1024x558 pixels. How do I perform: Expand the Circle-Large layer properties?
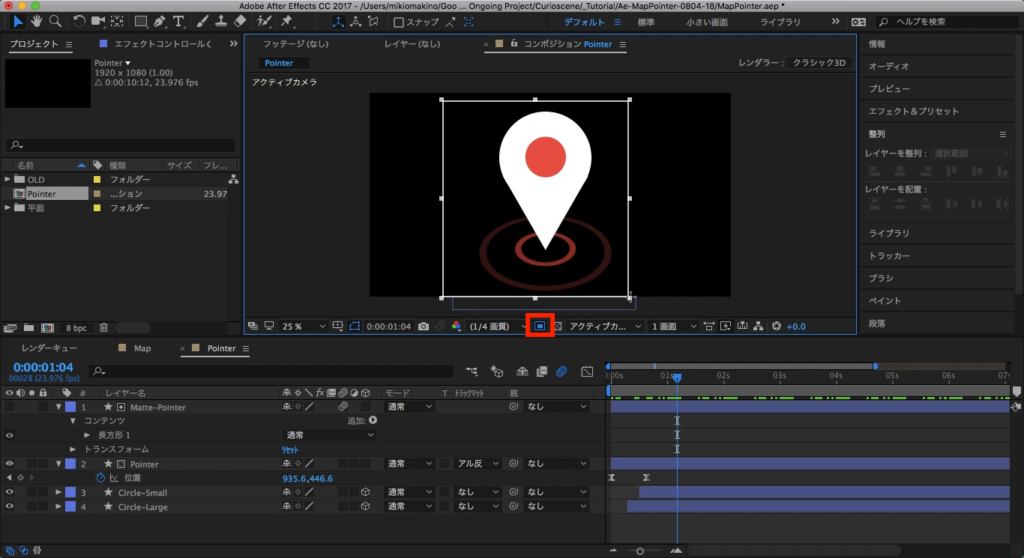[x=58, y=507]
